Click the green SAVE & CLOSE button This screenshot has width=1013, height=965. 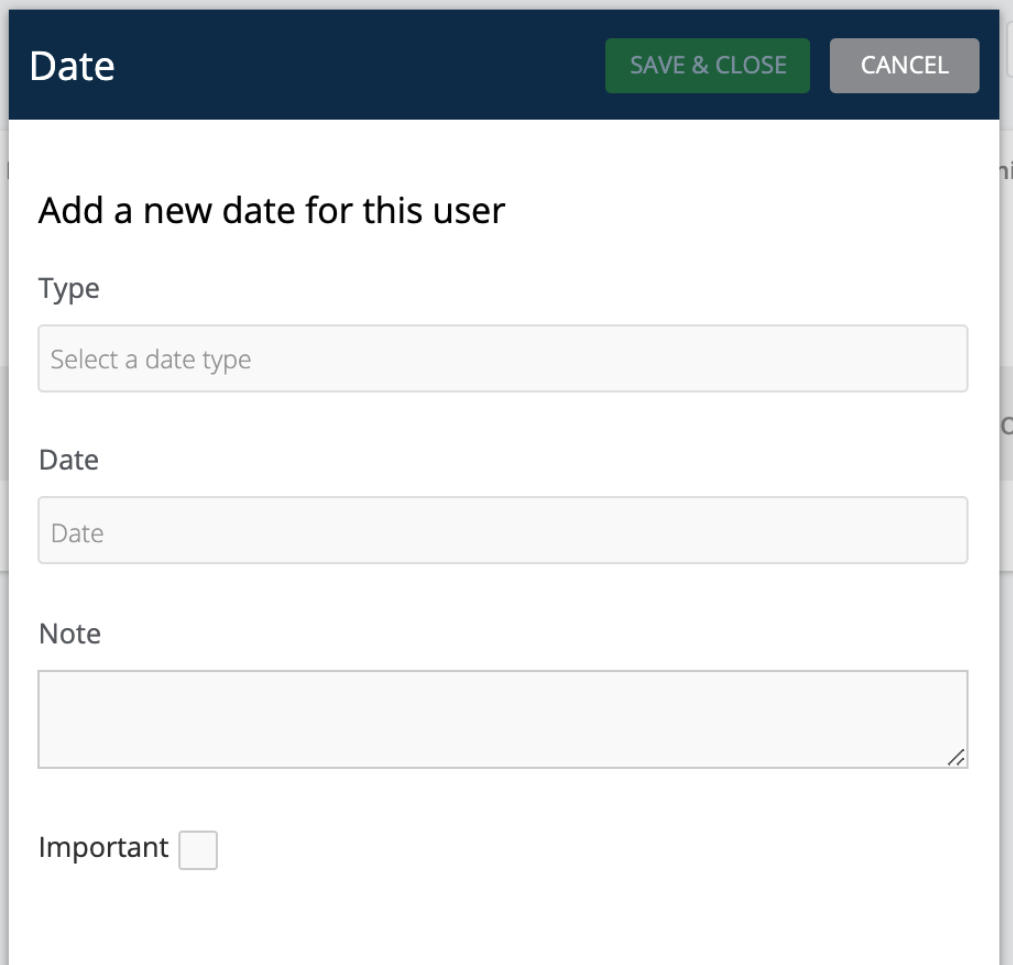(707, 65)
